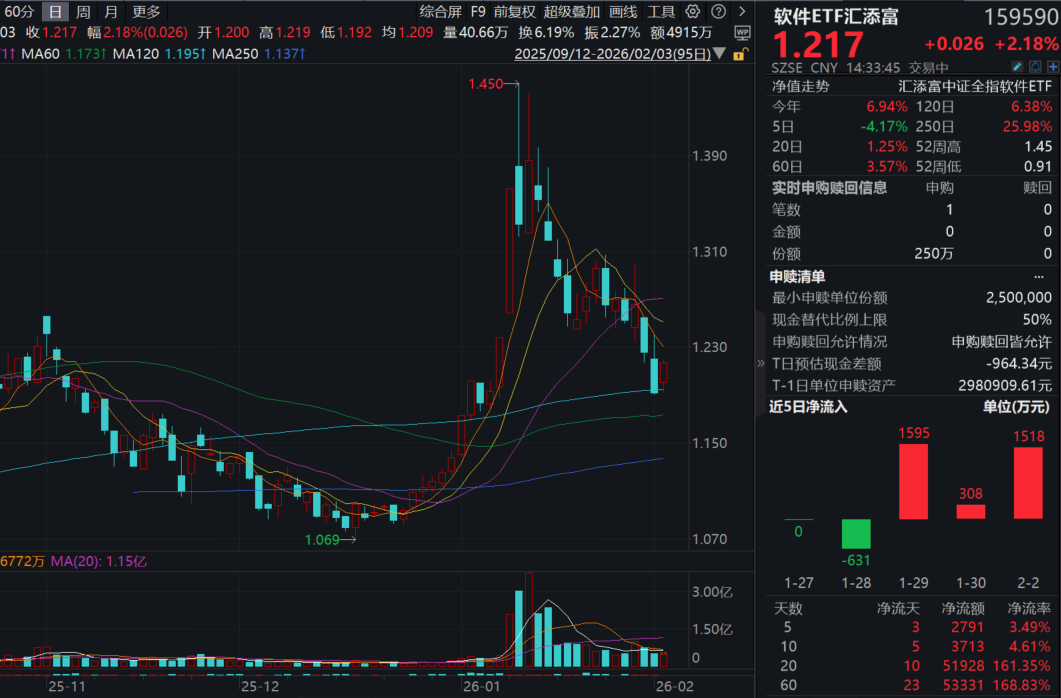Open the 申赎清单 ellipsis menu

coord(1038,277)
